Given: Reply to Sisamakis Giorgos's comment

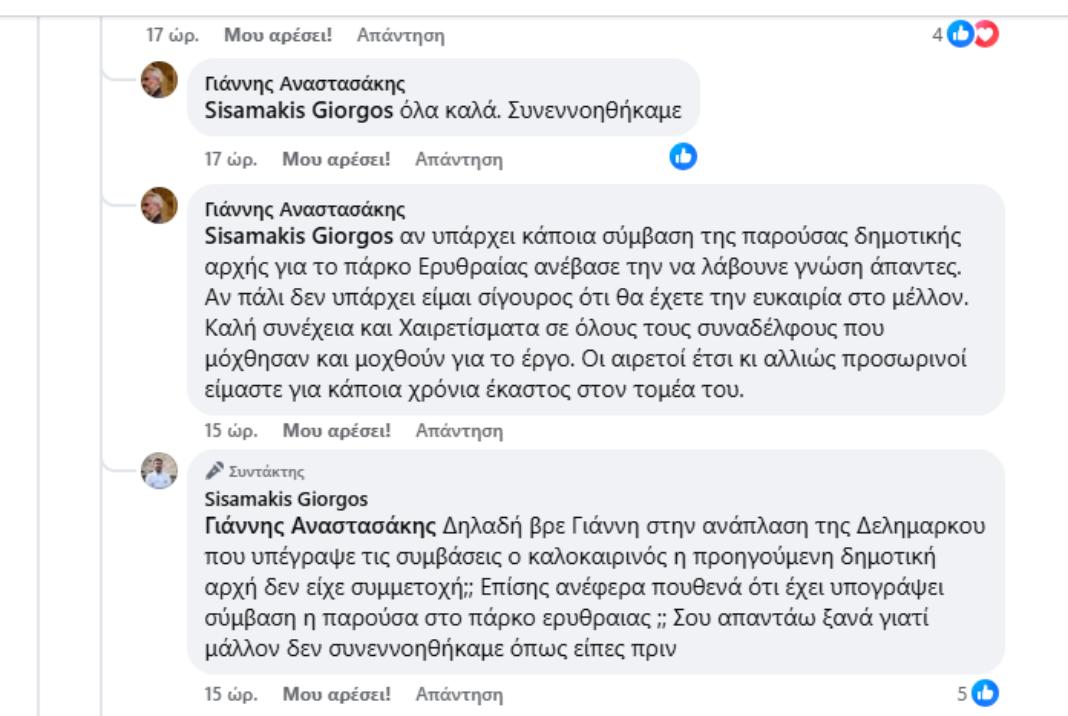Looking at the screenshot, I should [459, 694].
